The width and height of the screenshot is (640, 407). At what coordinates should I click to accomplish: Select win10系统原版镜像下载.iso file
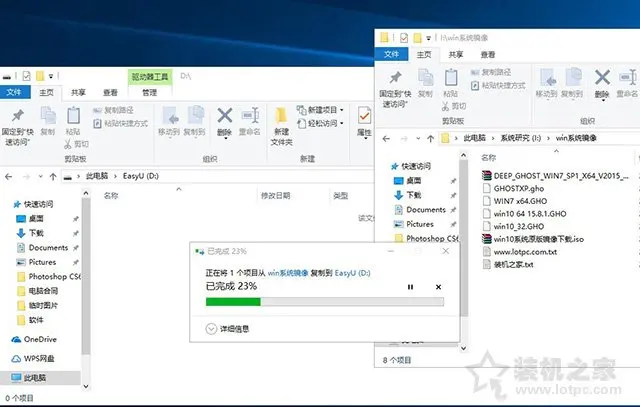pos(533,239)
